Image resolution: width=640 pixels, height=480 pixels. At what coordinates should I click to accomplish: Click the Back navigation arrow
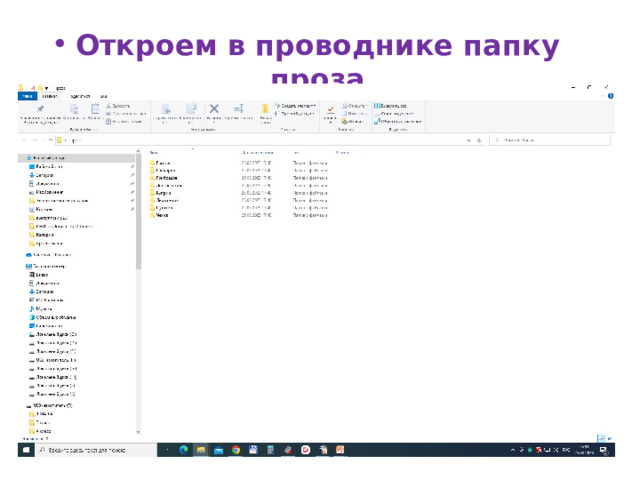click(24, 140)
